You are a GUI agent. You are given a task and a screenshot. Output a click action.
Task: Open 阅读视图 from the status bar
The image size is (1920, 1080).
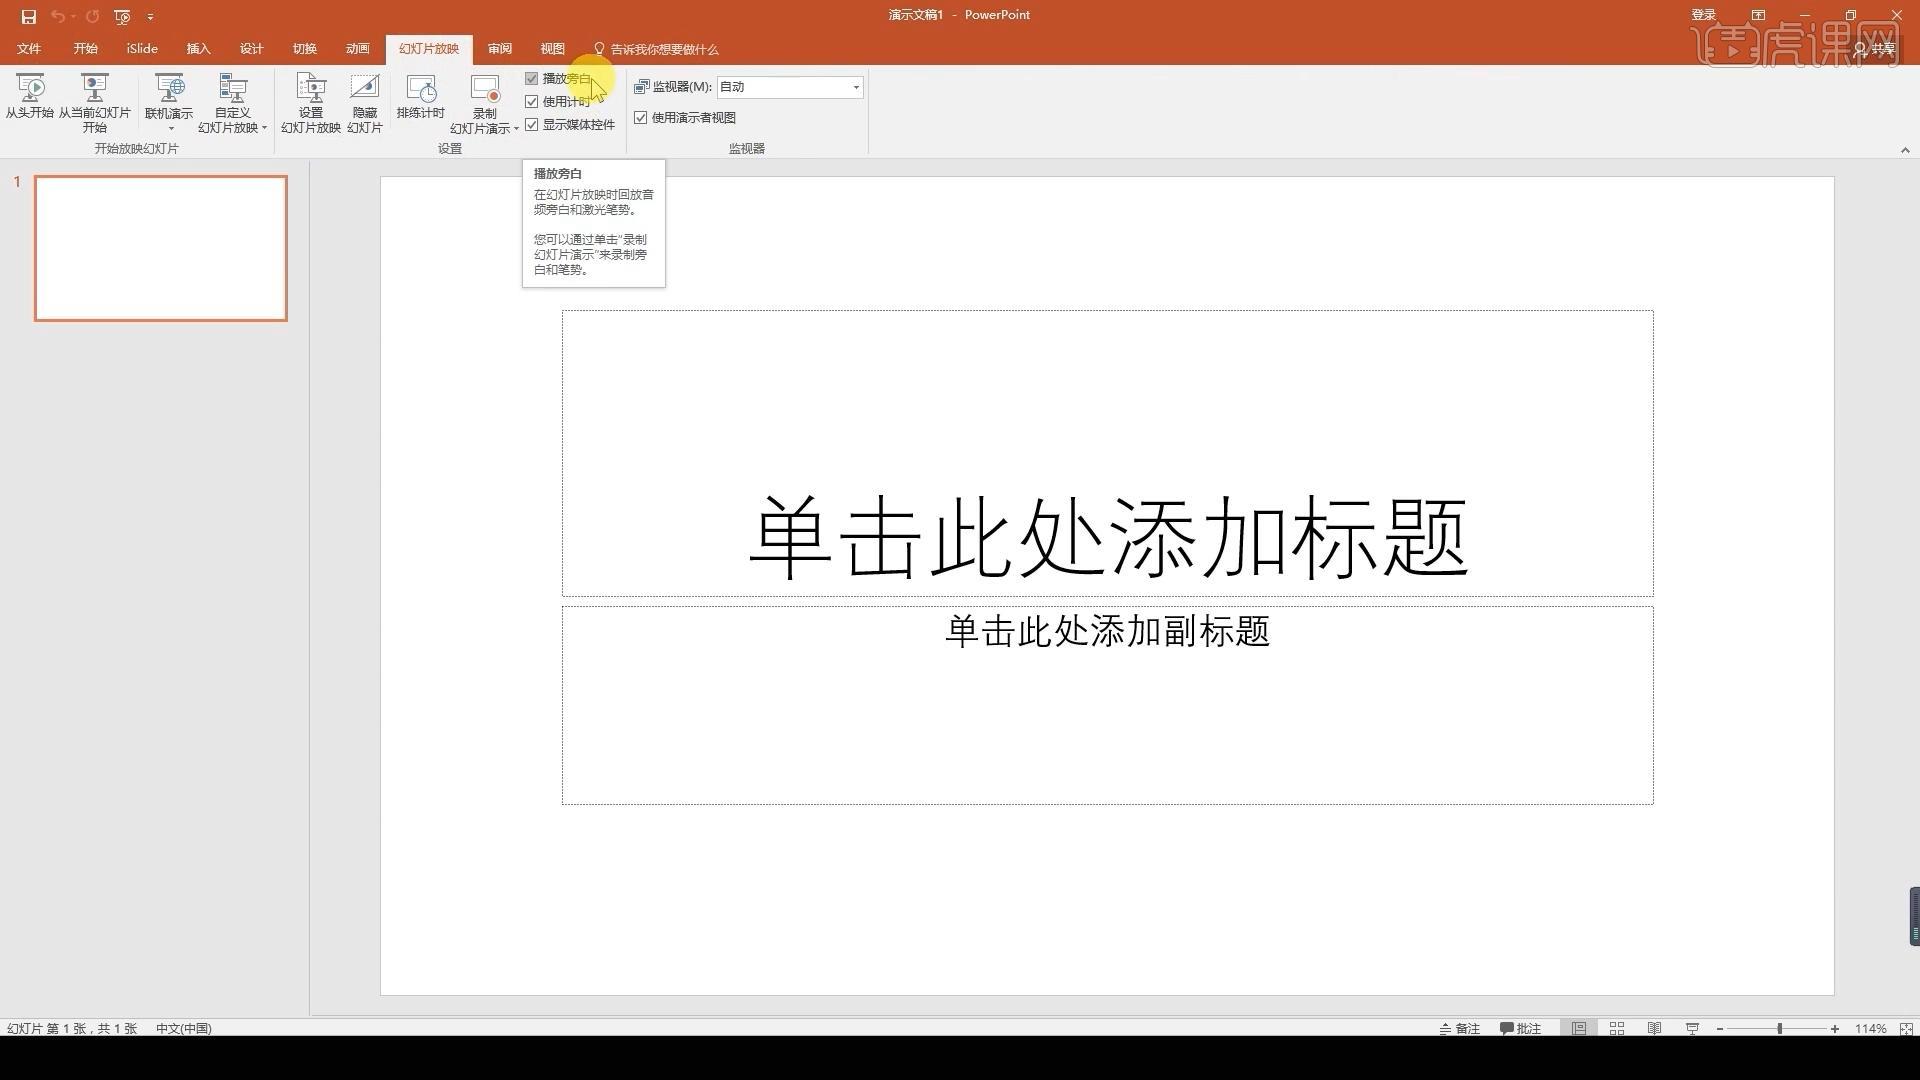click(1654, 1028)
